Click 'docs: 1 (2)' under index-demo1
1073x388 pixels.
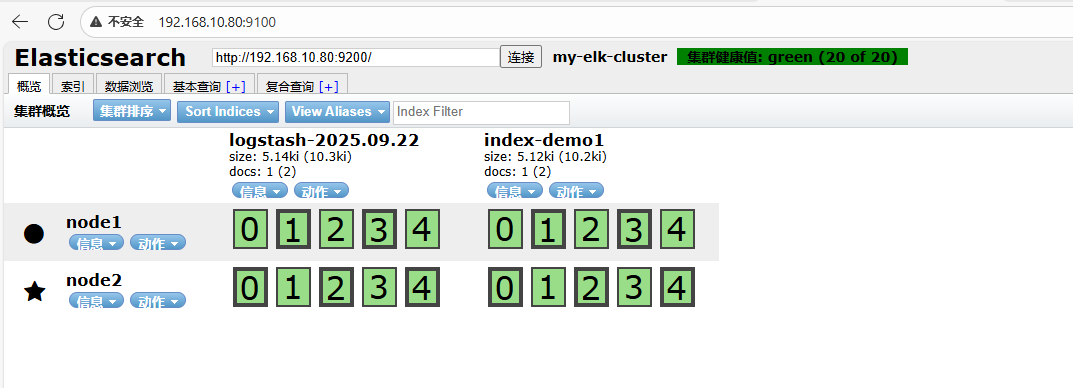518,172
